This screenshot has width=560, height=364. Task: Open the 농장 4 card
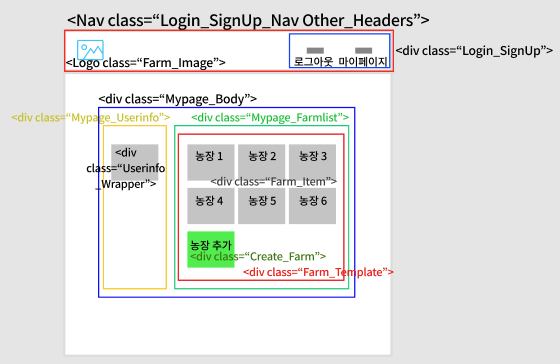click(211, 206)
